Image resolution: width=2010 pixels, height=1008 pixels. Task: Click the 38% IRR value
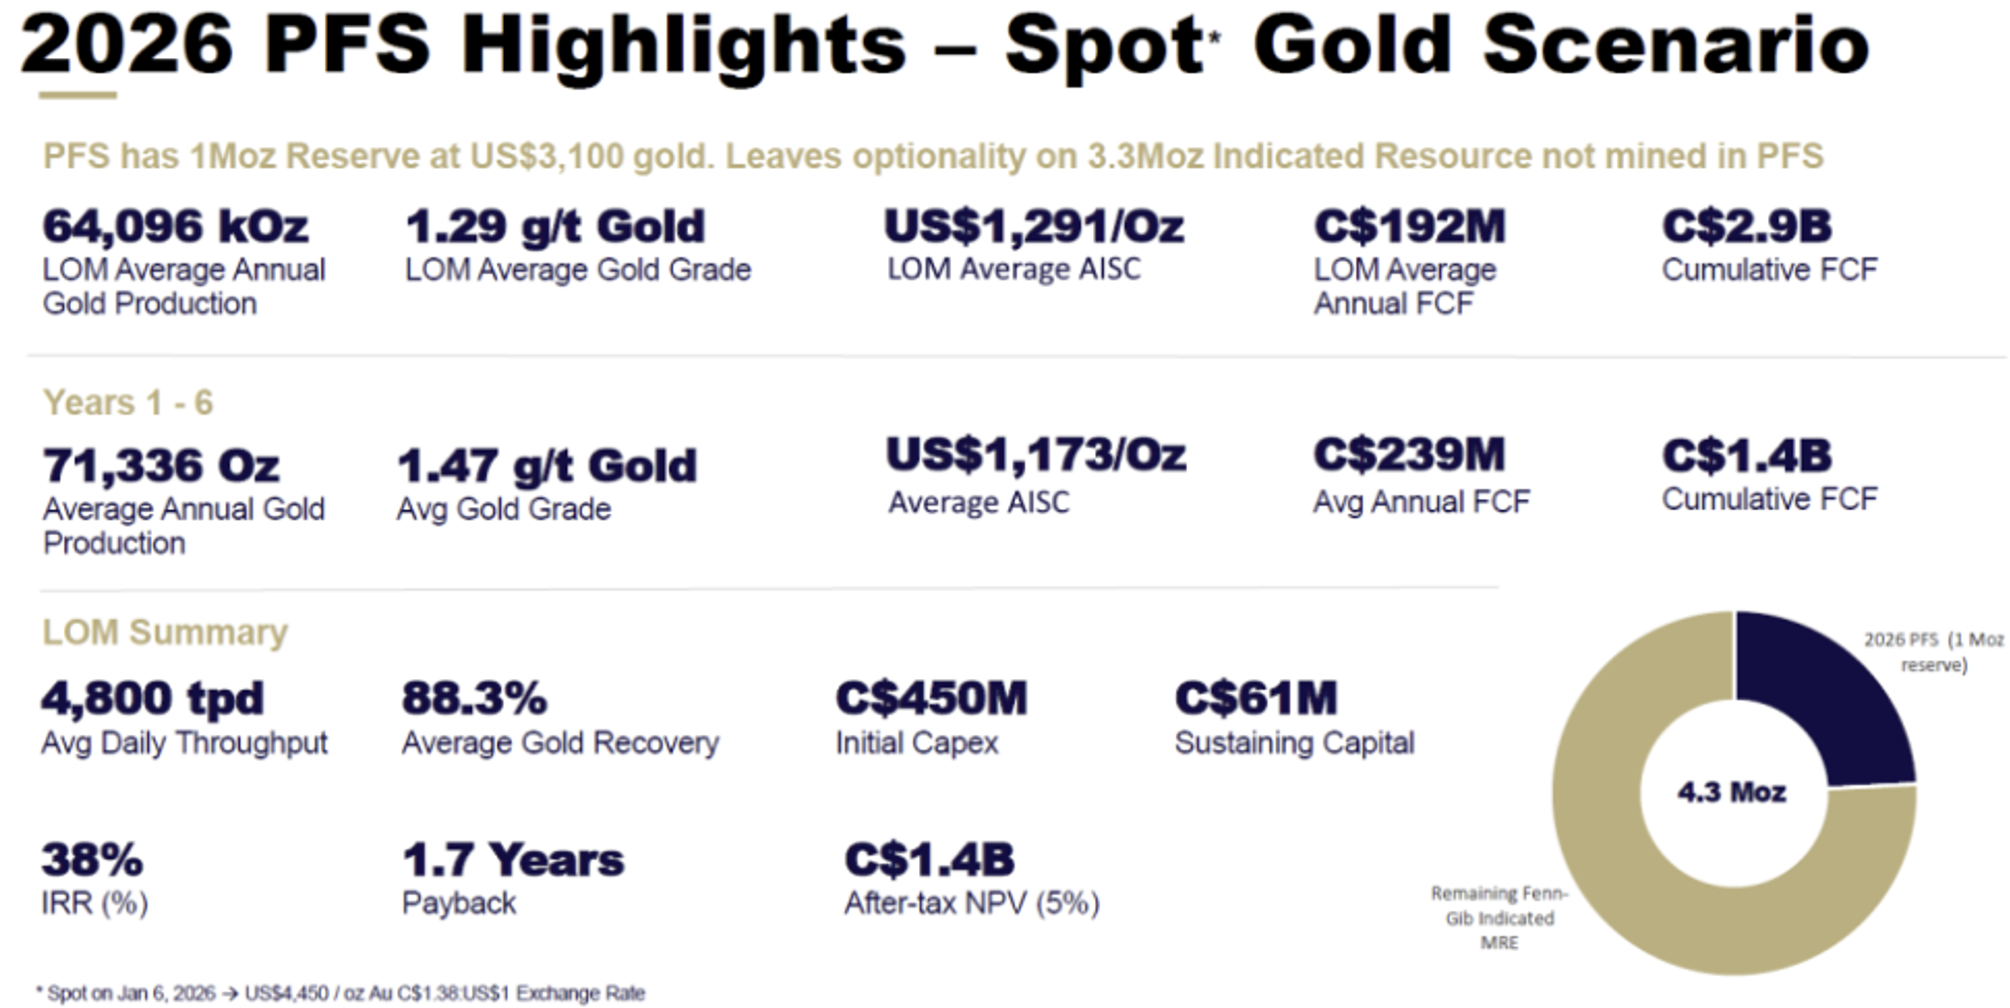(92, 859)
